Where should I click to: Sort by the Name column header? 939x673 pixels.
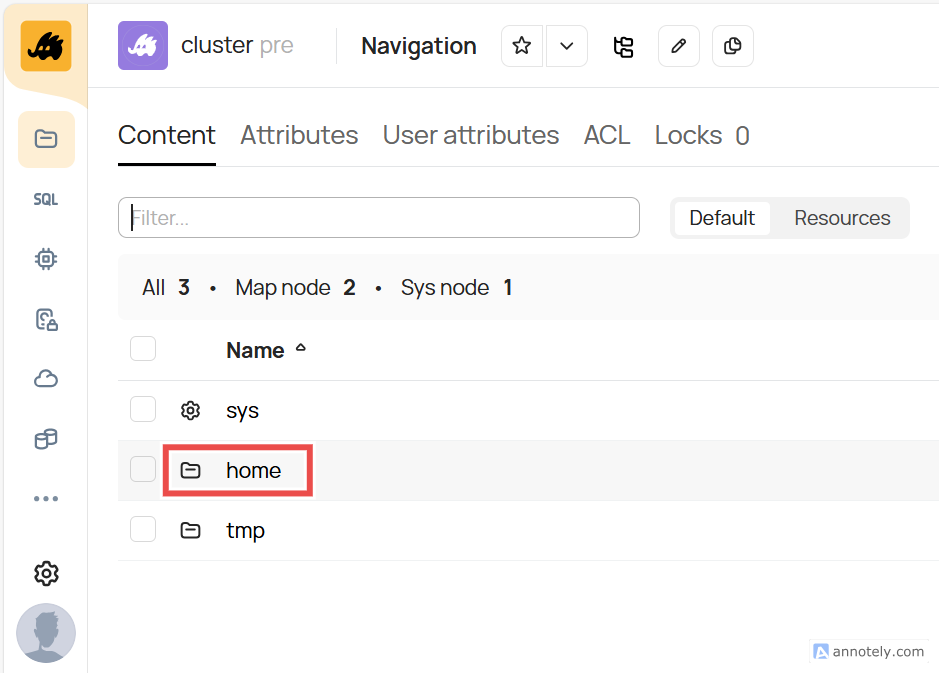click(x=255, y=350)
